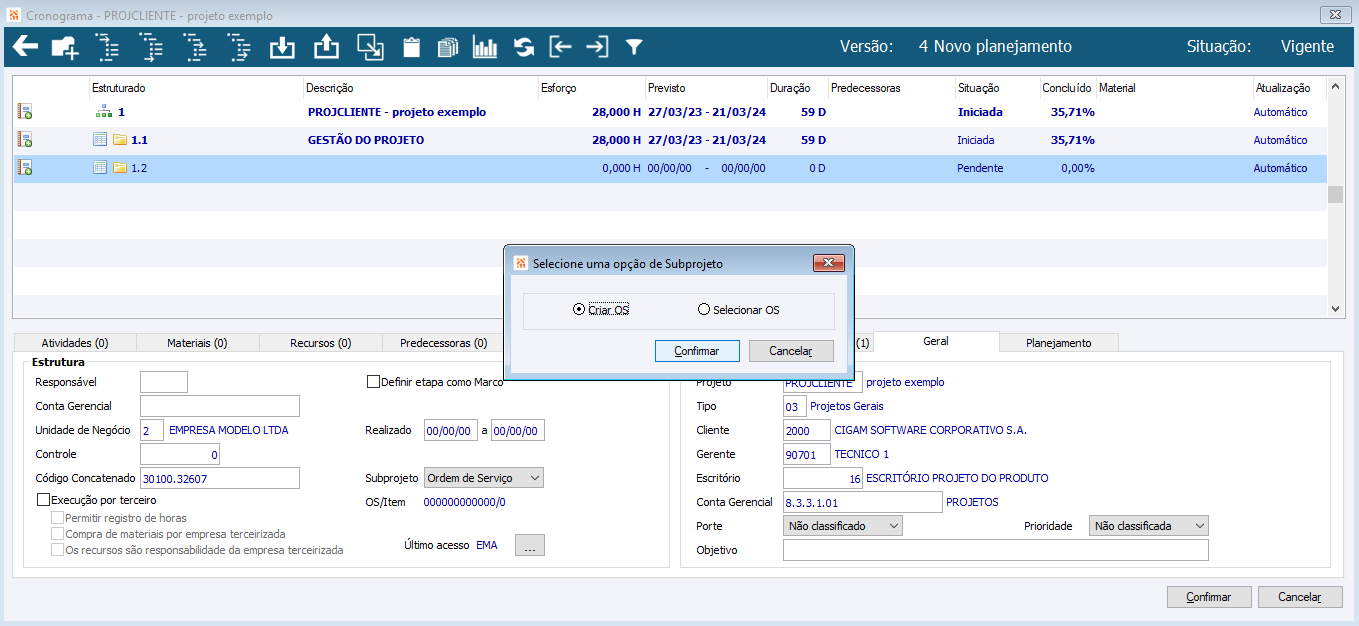
Task: Click the table icon in row 1.1
Action: [100, 140]
